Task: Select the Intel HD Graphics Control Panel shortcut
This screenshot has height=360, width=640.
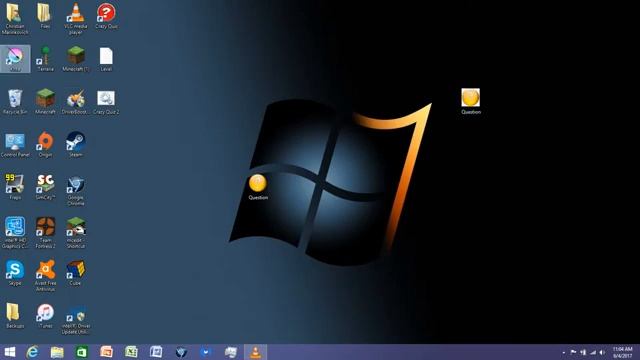Action: coord(15,233)
